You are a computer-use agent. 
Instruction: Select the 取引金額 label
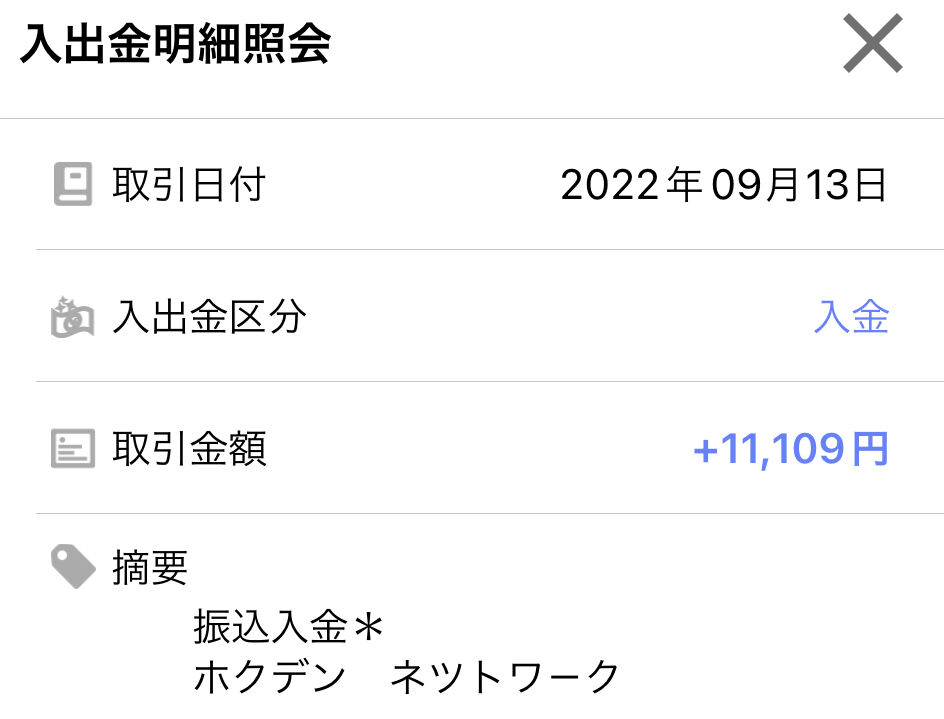tap(188, 449)
